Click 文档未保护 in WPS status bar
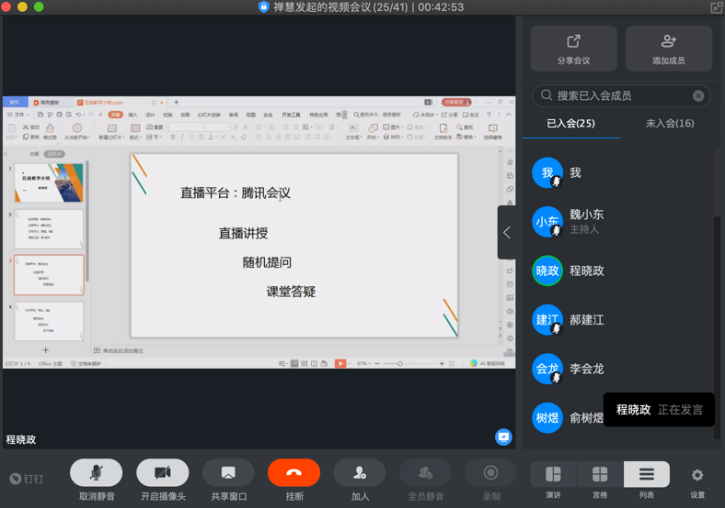Screen dimensions: 725x508 86,364
